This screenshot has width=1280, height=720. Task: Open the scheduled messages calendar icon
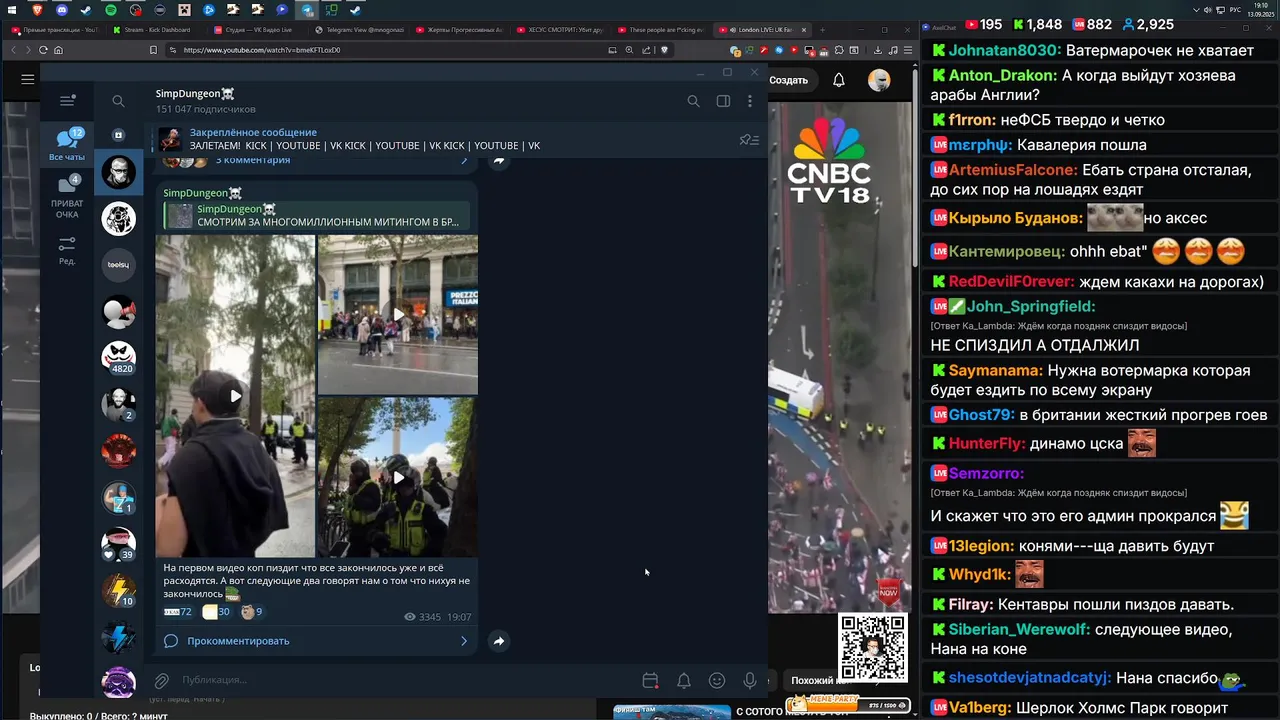pyautogui.click(x=650, y=681)
